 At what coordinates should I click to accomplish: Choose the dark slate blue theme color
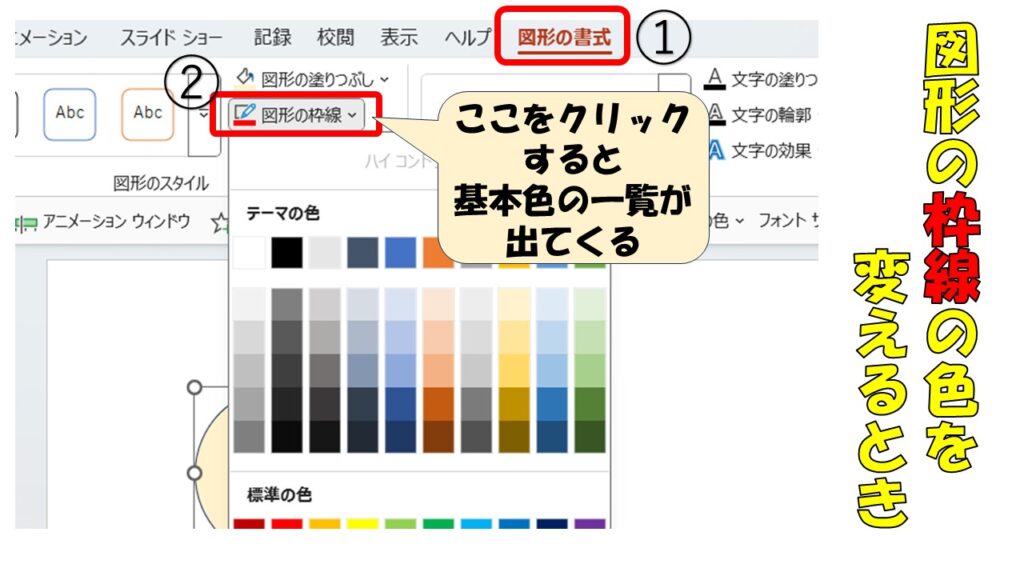pos(363,253)
